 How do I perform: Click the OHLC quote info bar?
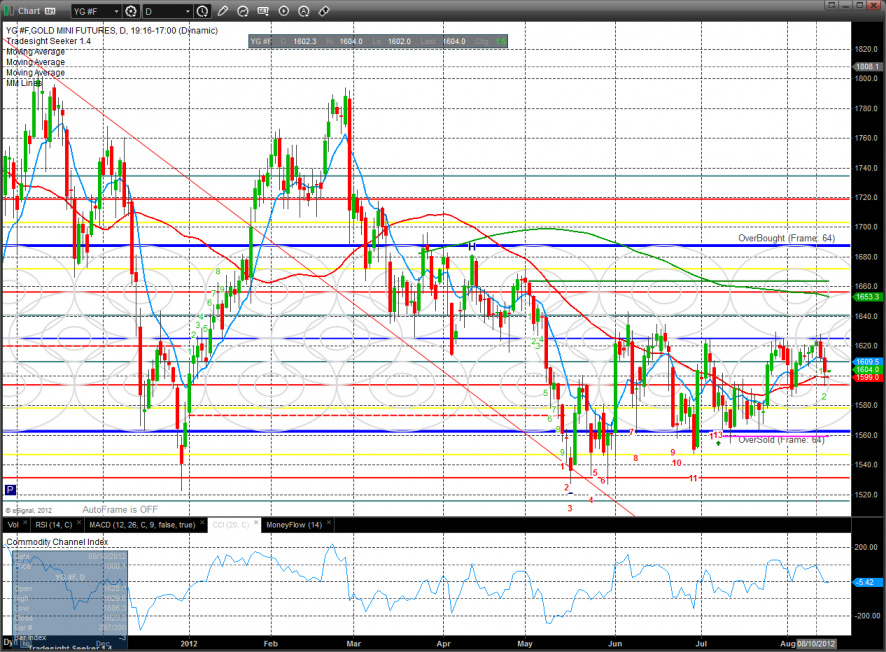click(378, 41)
